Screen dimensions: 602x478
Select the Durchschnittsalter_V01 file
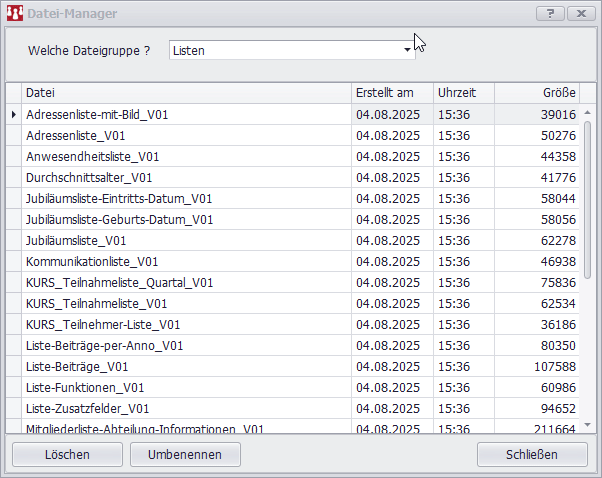tap(89, 177)
